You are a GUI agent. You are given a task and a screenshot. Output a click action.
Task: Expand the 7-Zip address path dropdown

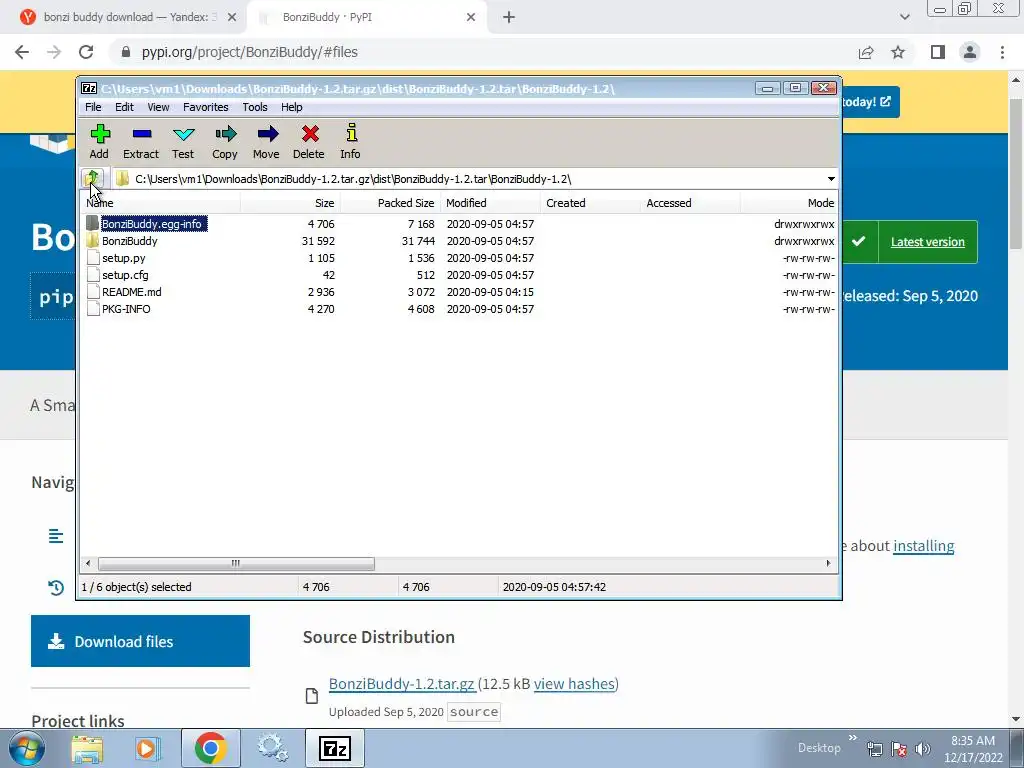(x=831, y=179)
